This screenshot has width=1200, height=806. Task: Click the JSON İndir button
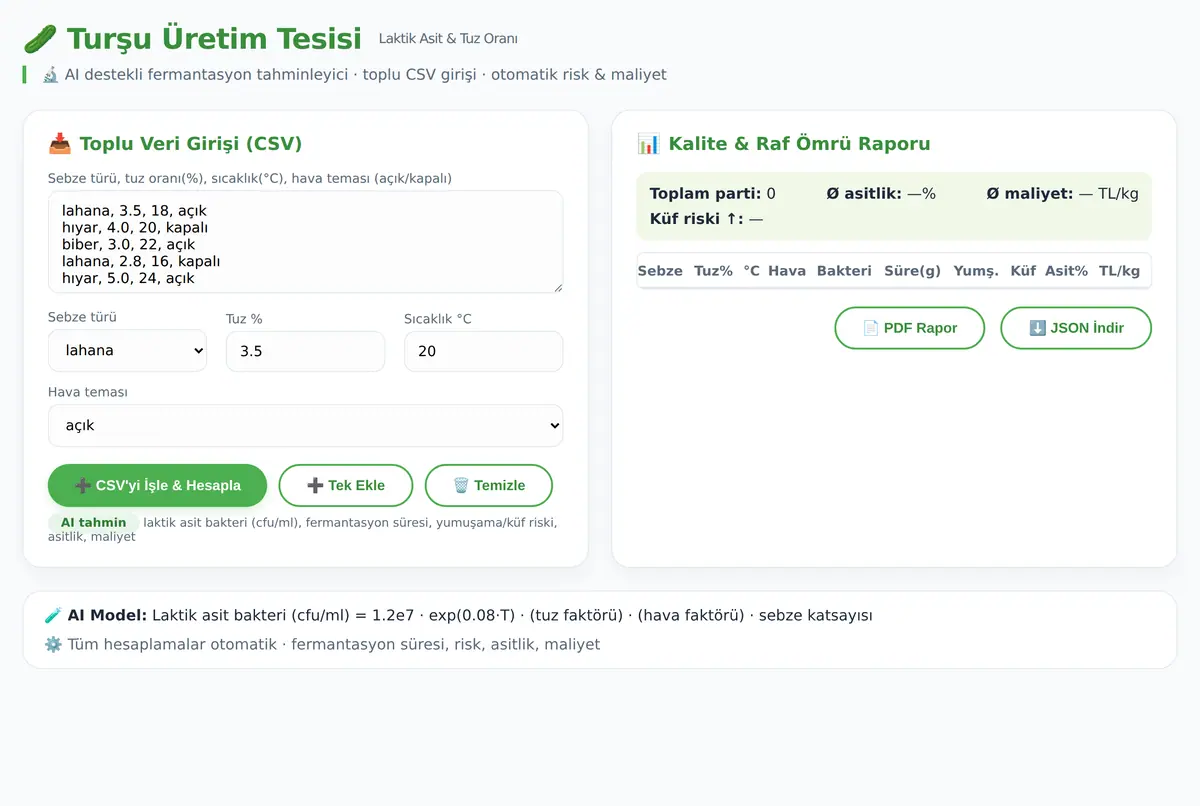pyautogui.click(x=1076, y=328)
